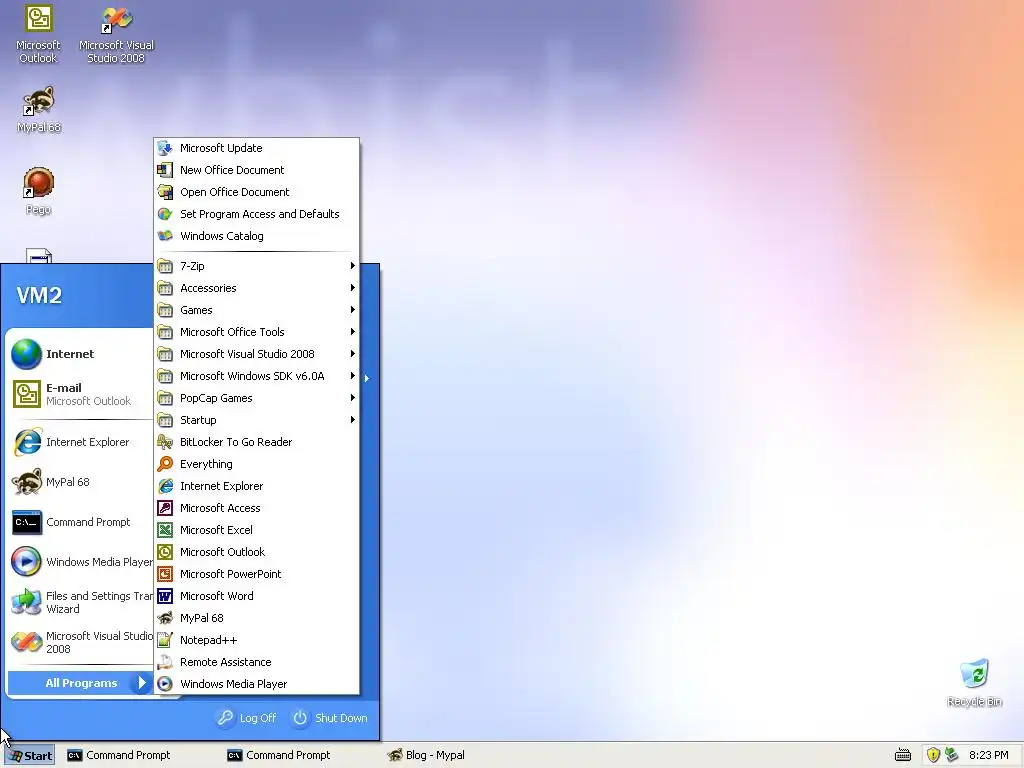This screenshot has height=768, width=1024.
Task: Select the Pego desktop shortcut
Action: 39,191
